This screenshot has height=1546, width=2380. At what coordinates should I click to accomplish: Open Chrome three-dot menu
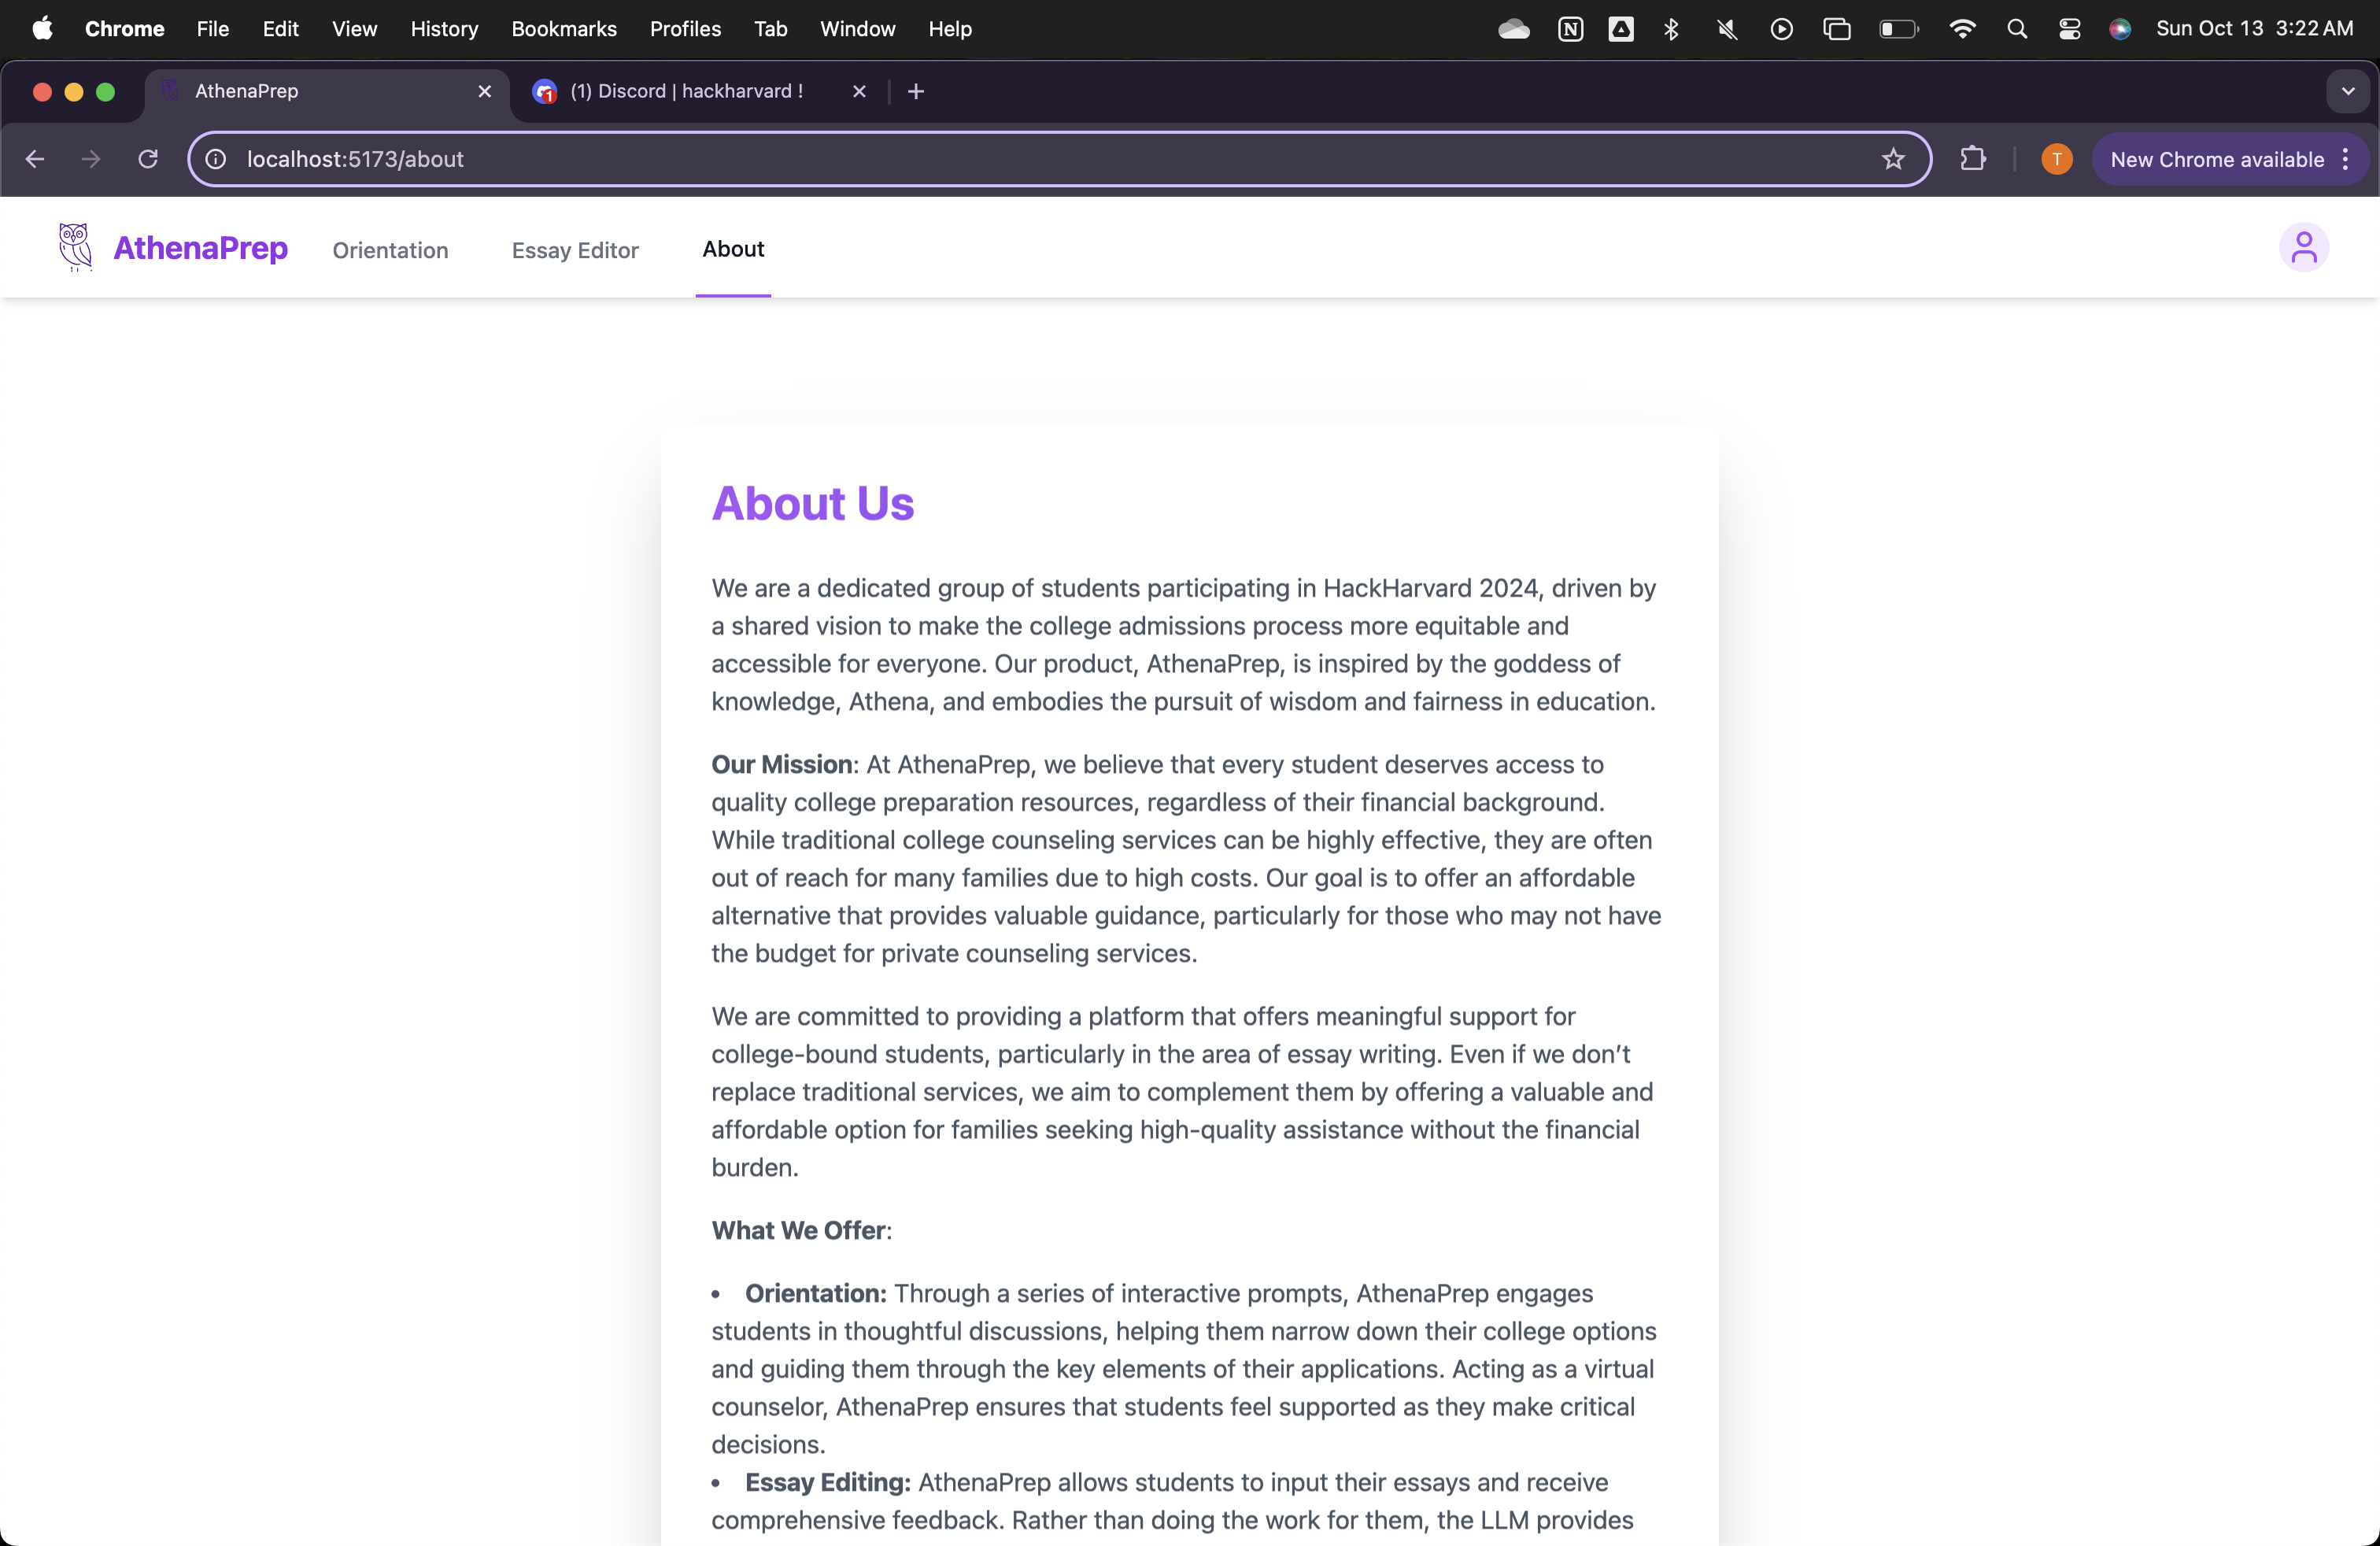(2345, 159)
